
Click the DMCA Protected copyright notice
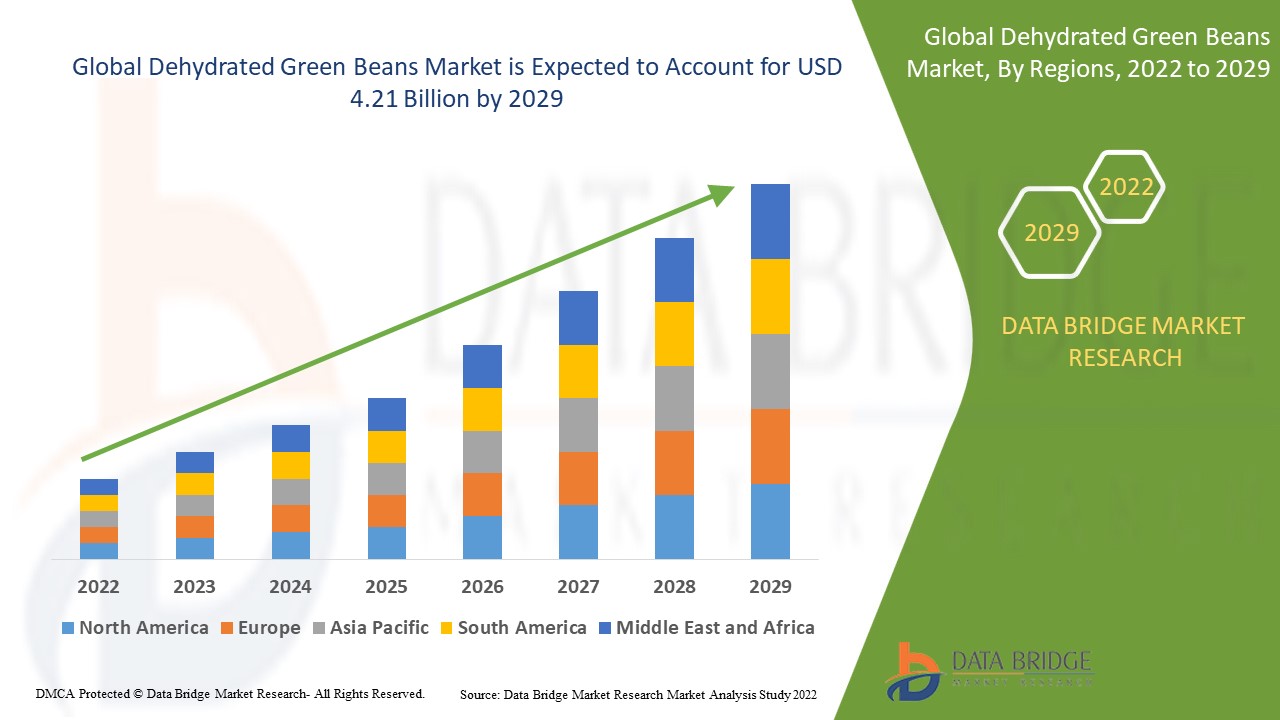coord(230,693)
